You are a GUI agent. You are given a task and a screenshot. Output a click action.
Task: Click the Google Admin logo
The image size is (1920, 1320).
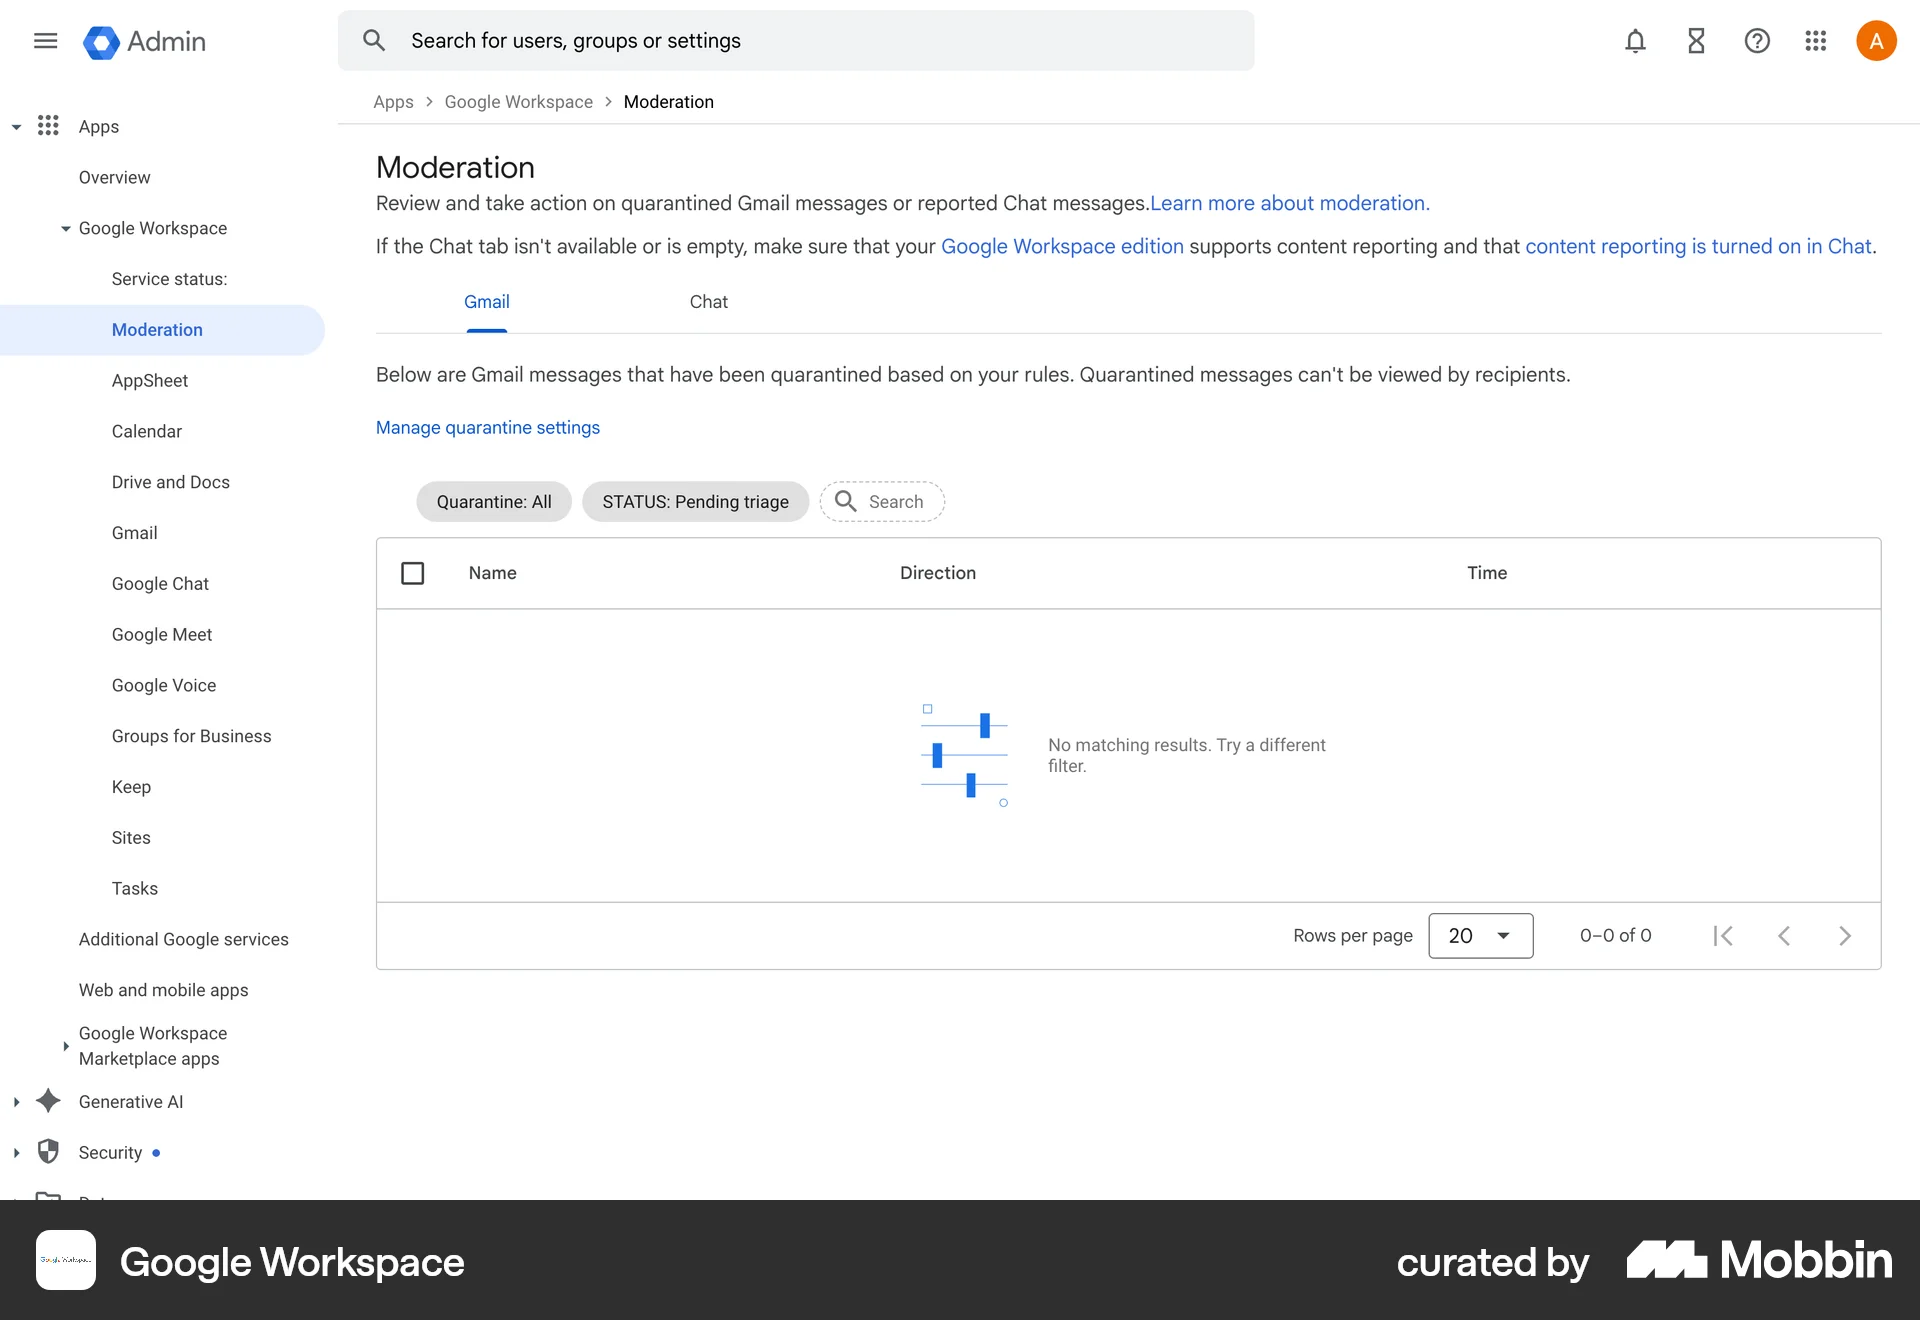click(143, 42)
